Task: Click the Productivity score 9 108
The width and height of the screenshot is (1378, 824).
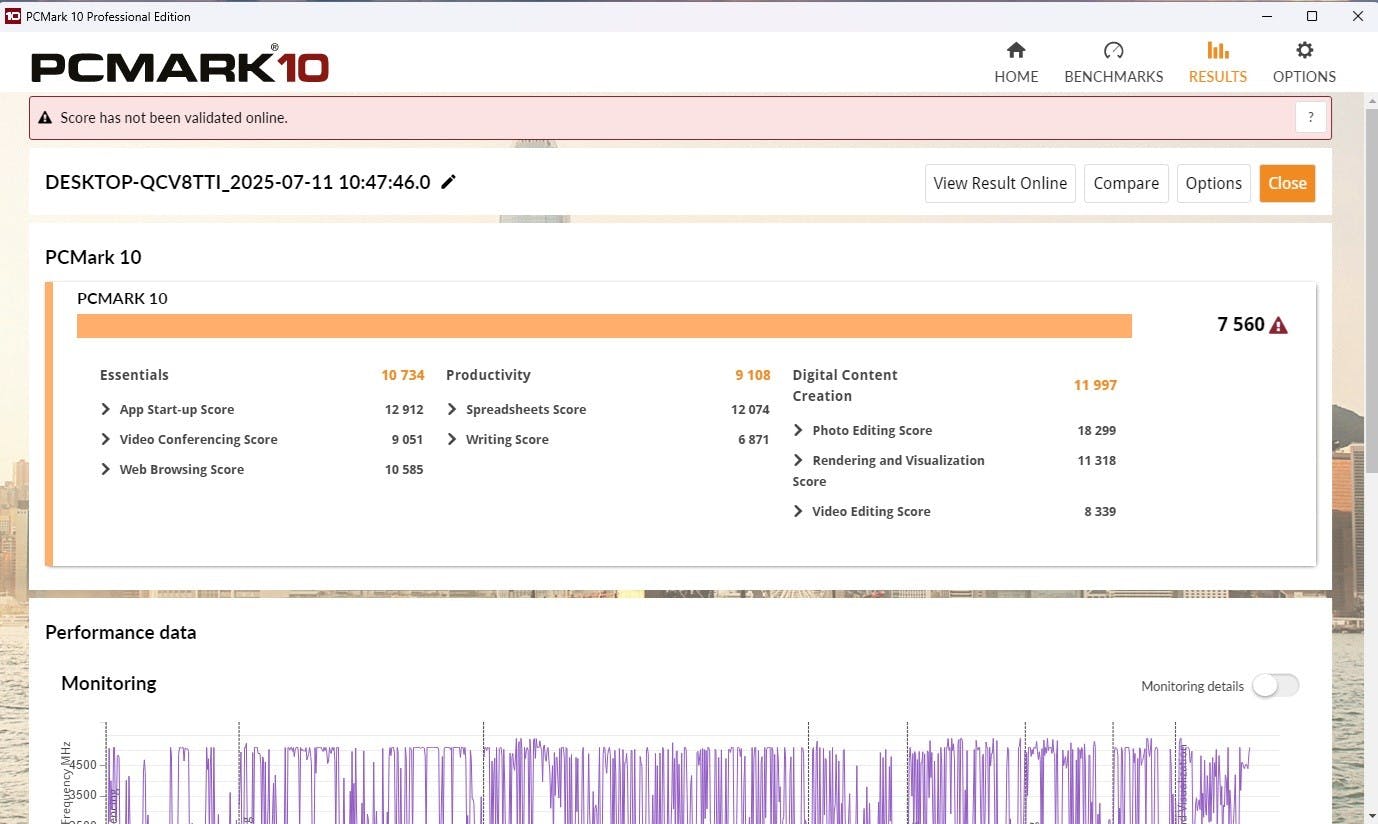Action: point(753,375)
